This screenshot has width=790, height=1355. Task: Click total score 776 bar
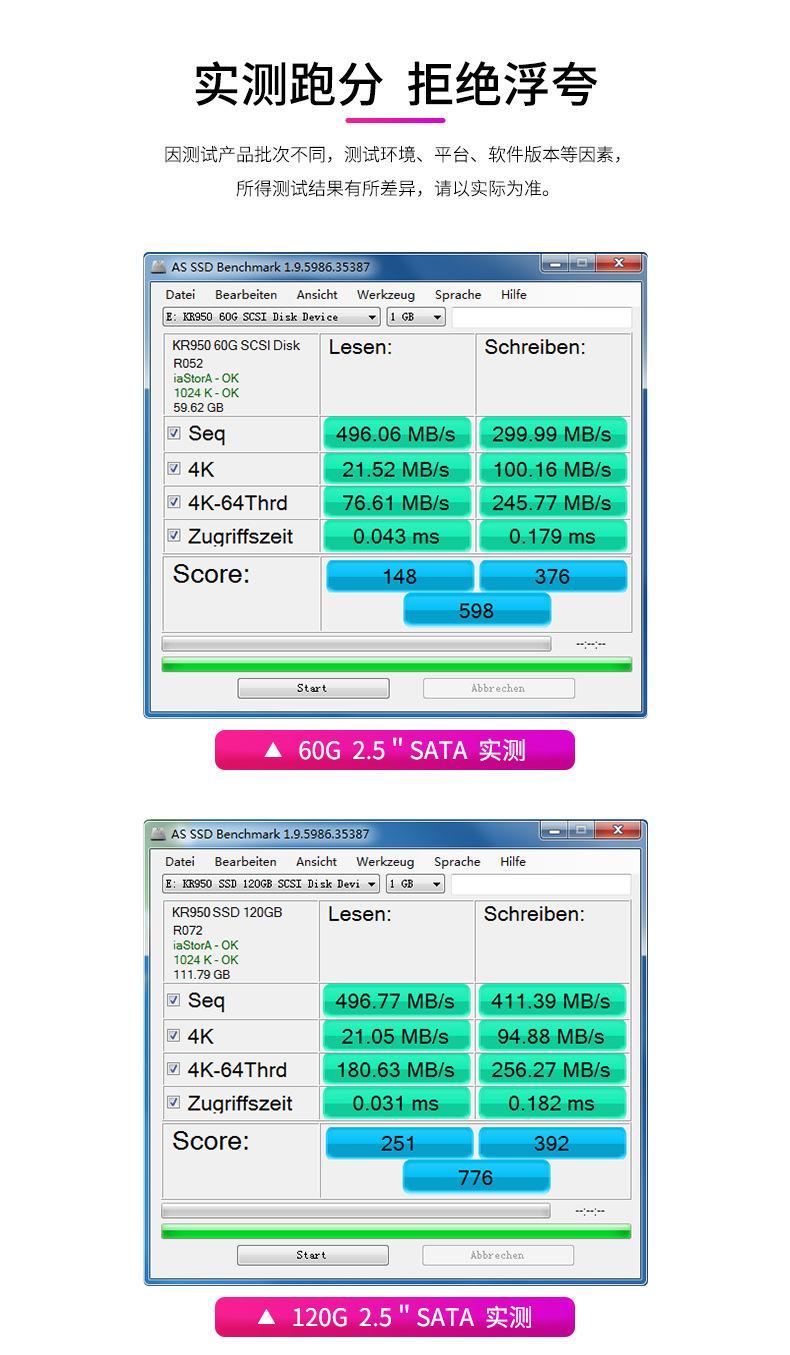[476, 1177]
